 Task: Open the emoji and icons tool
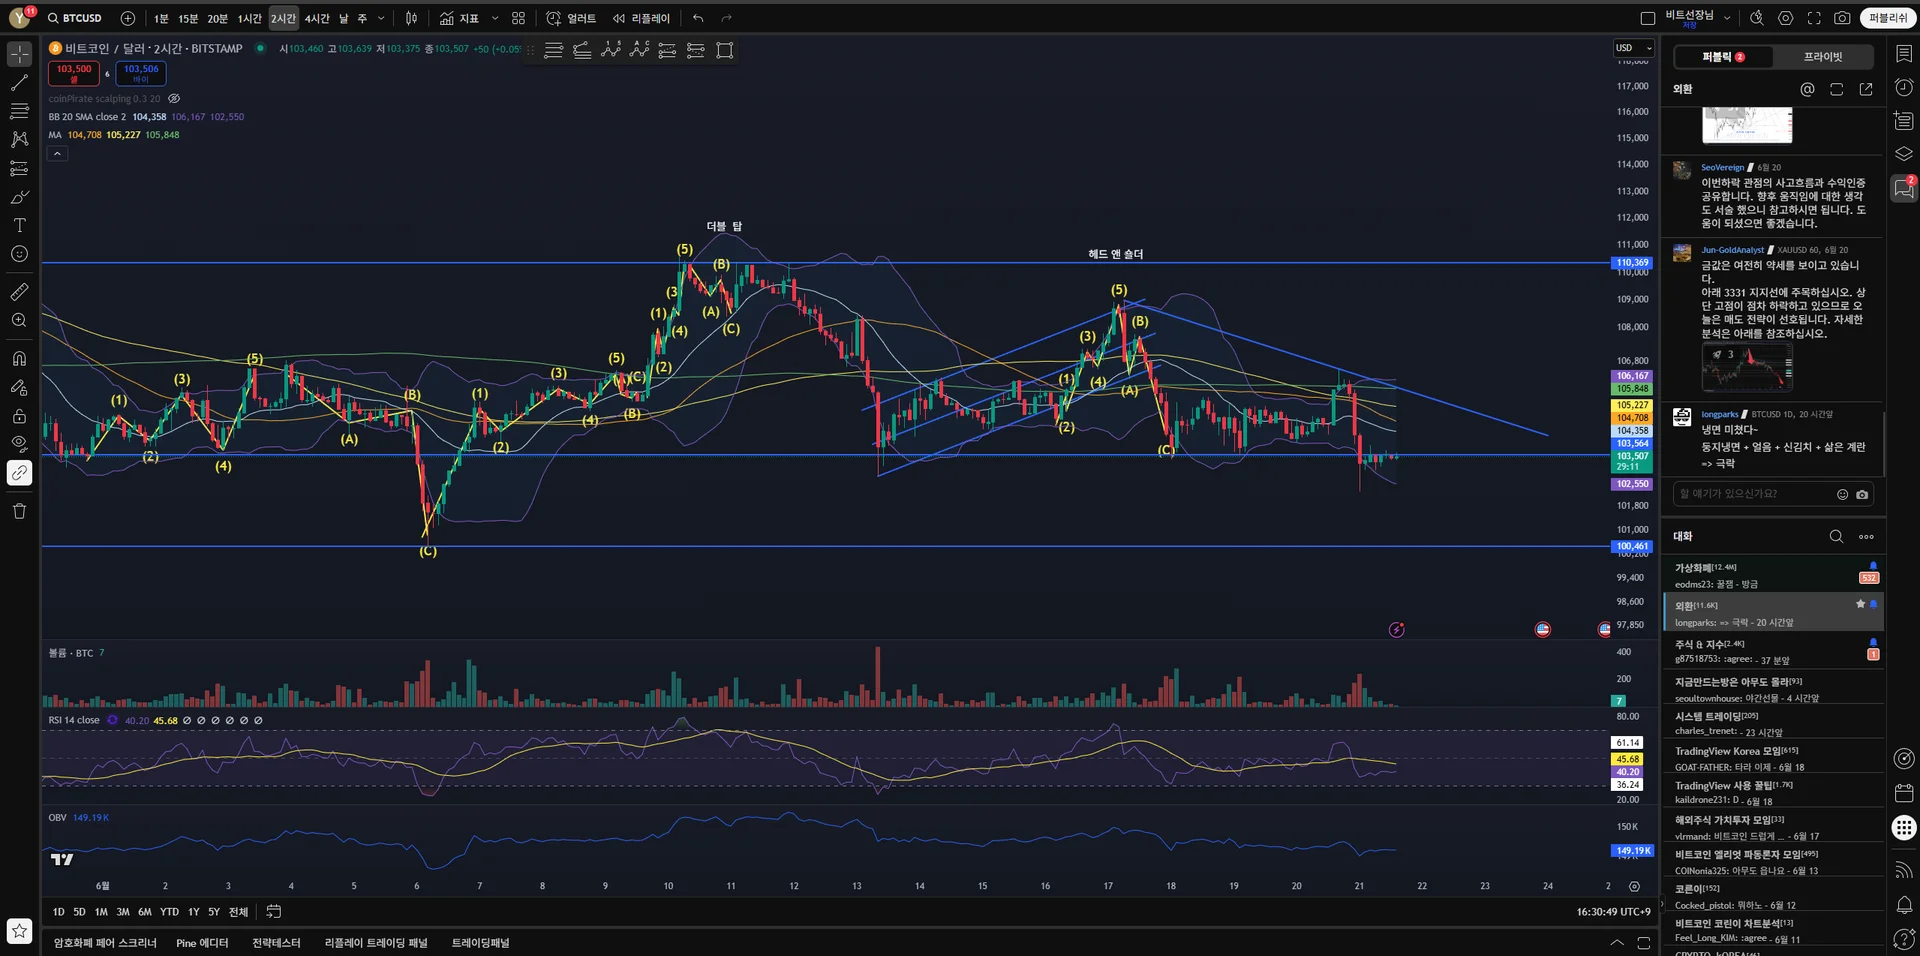pyautogui.click(x=19, y=254)
